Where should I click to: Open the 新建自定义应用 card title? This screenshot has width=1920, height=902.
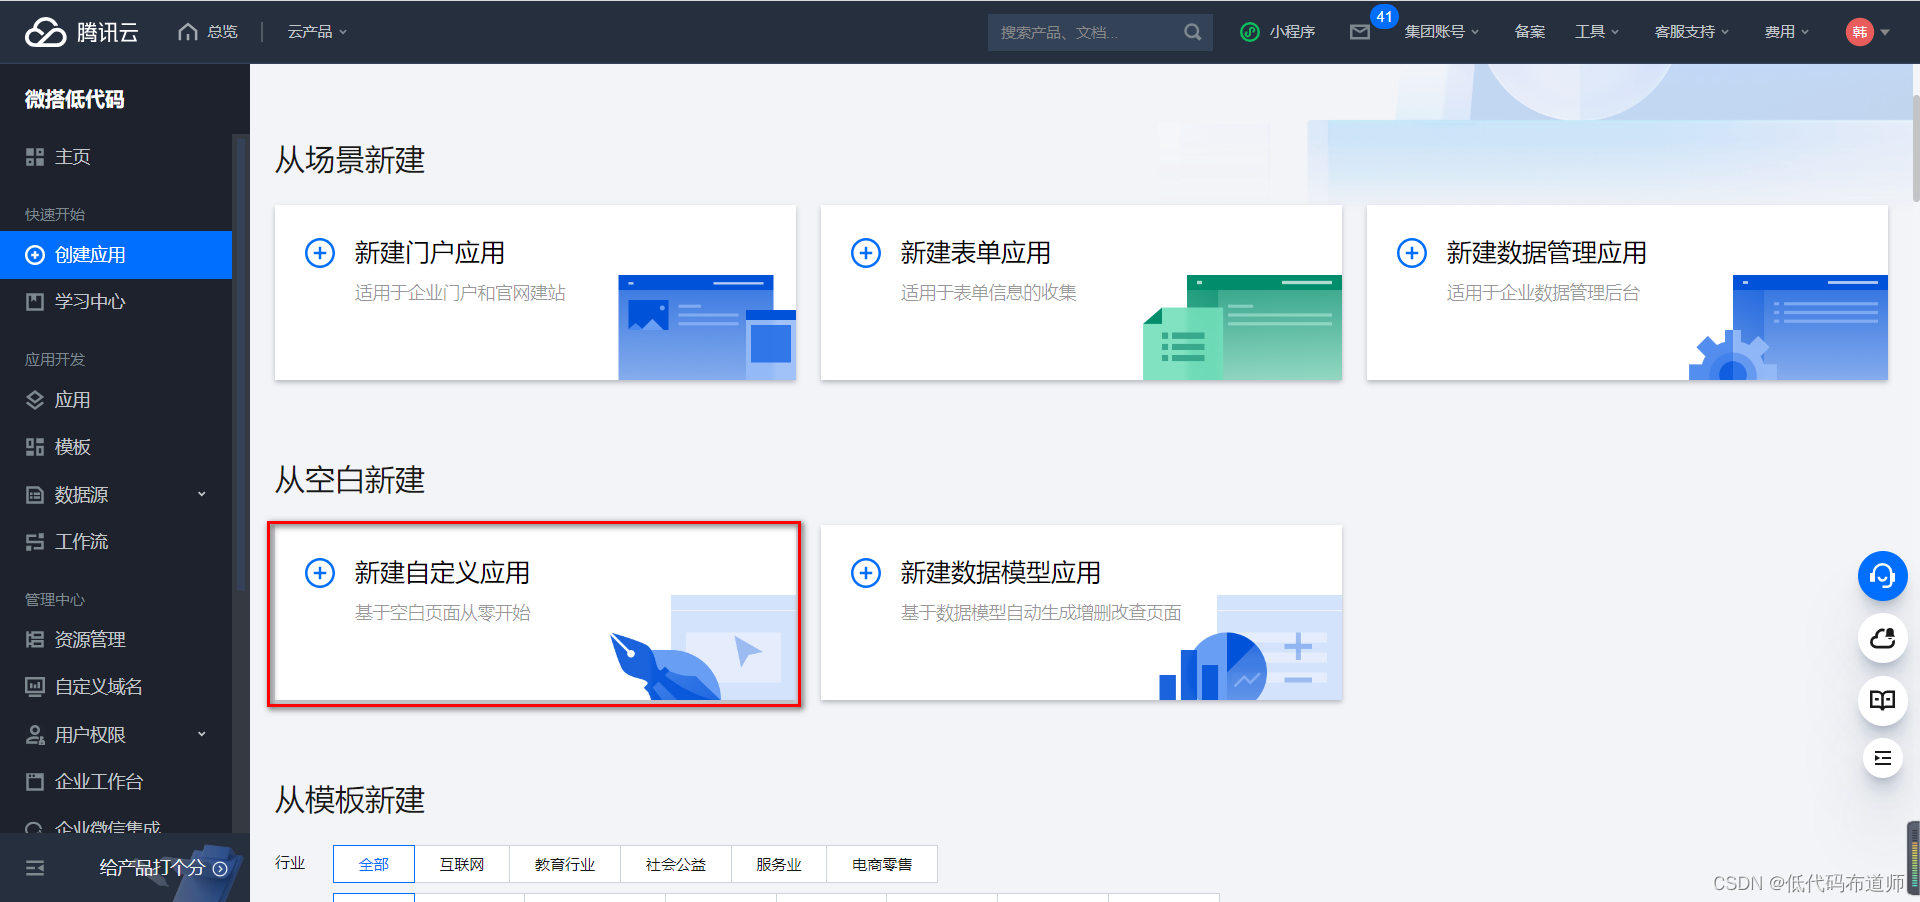(x=442, y=573)
